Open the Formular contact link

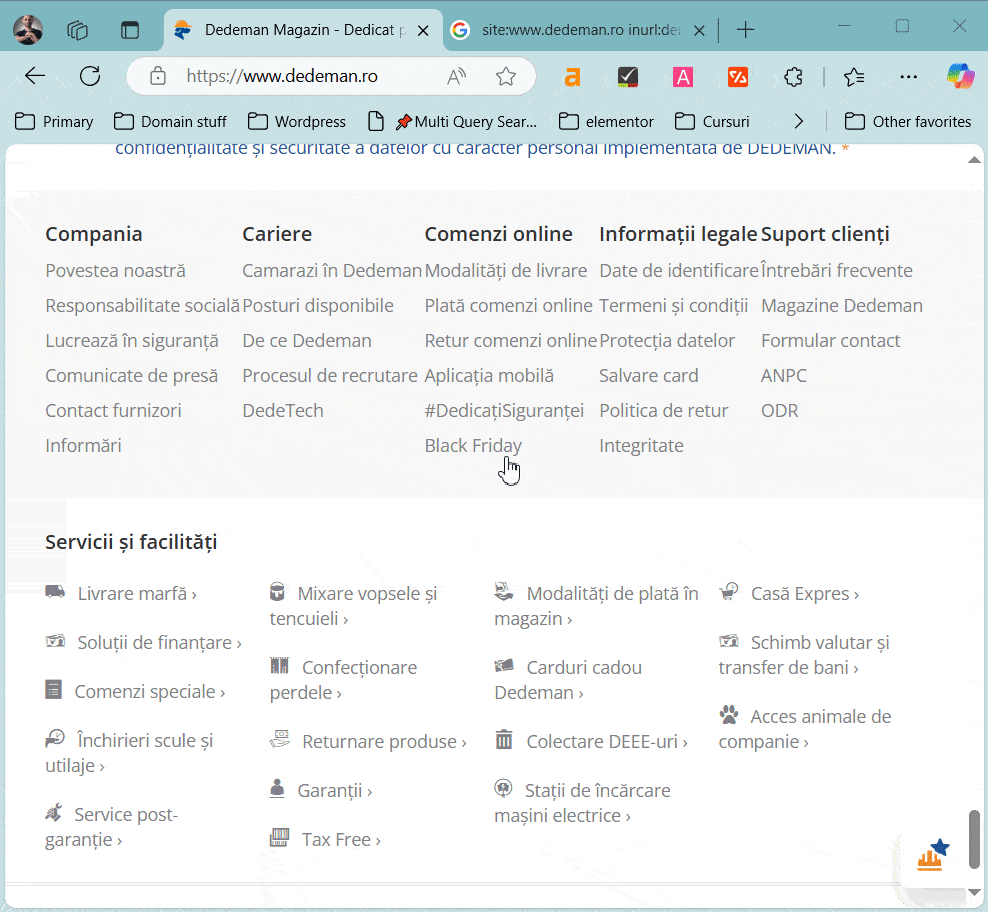[830, 340]
